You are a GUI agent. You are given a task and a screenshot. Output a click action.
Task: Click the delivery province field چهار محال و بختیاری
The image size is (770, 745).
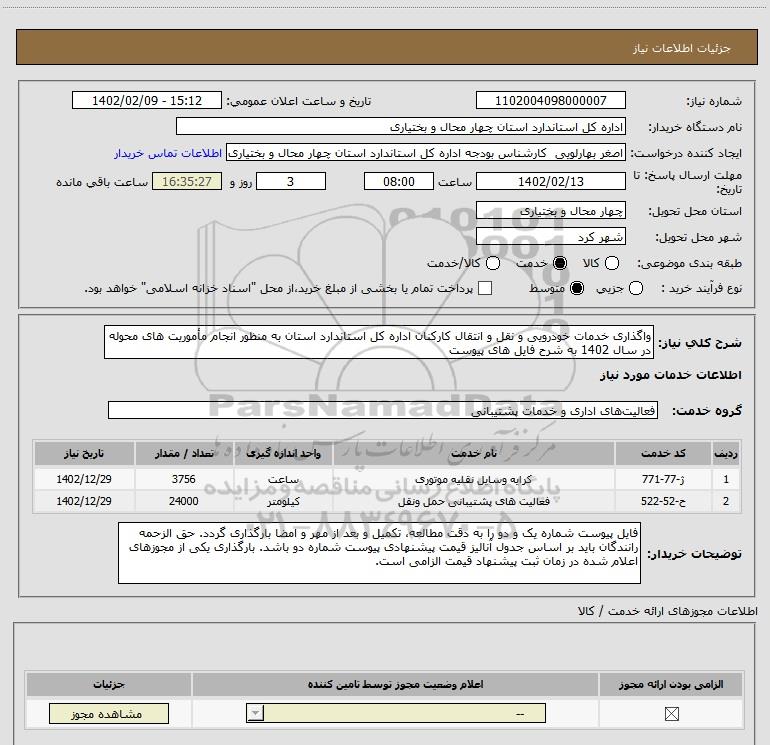550,211
